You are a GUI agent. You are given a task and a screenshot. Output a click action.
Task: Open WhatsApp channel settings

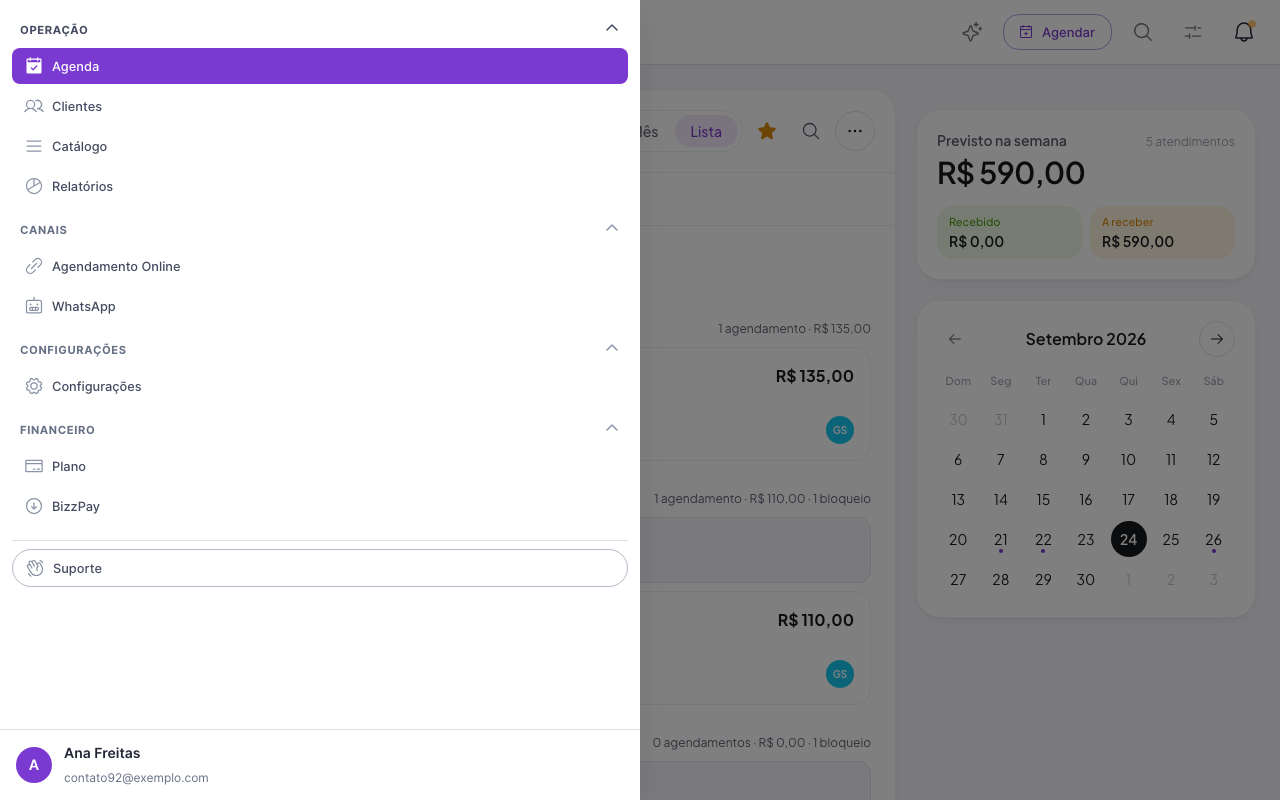pos(320,306)
